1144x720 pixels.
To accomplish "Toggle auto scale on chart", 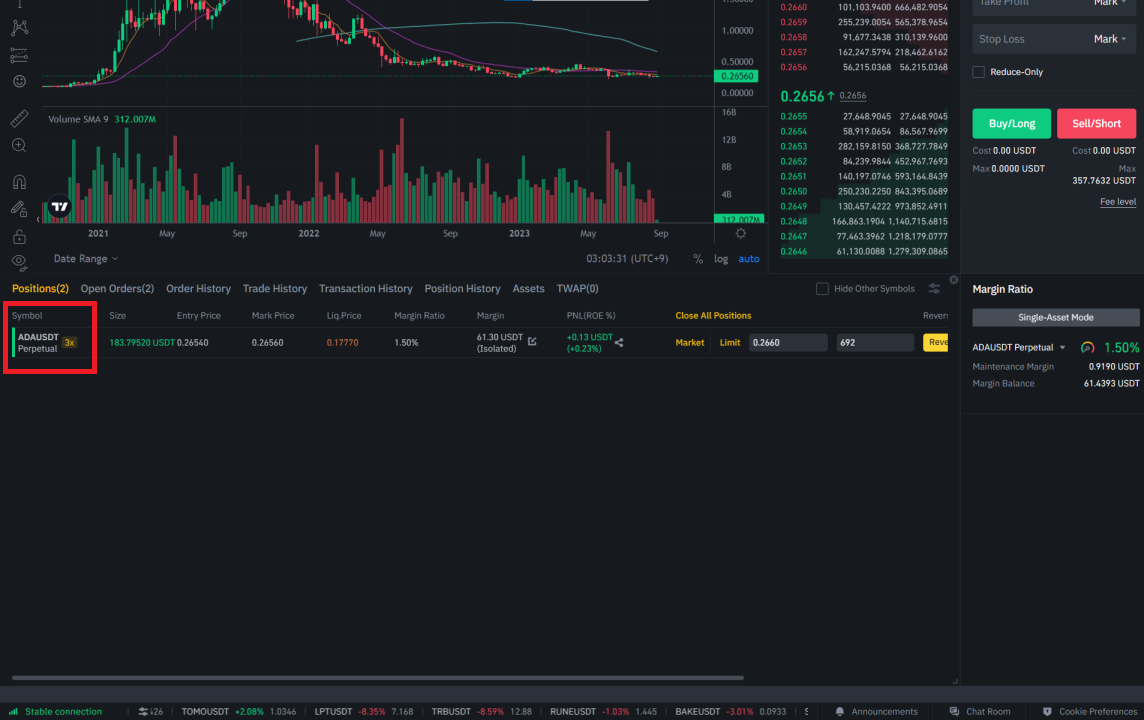I will (749, 259).
